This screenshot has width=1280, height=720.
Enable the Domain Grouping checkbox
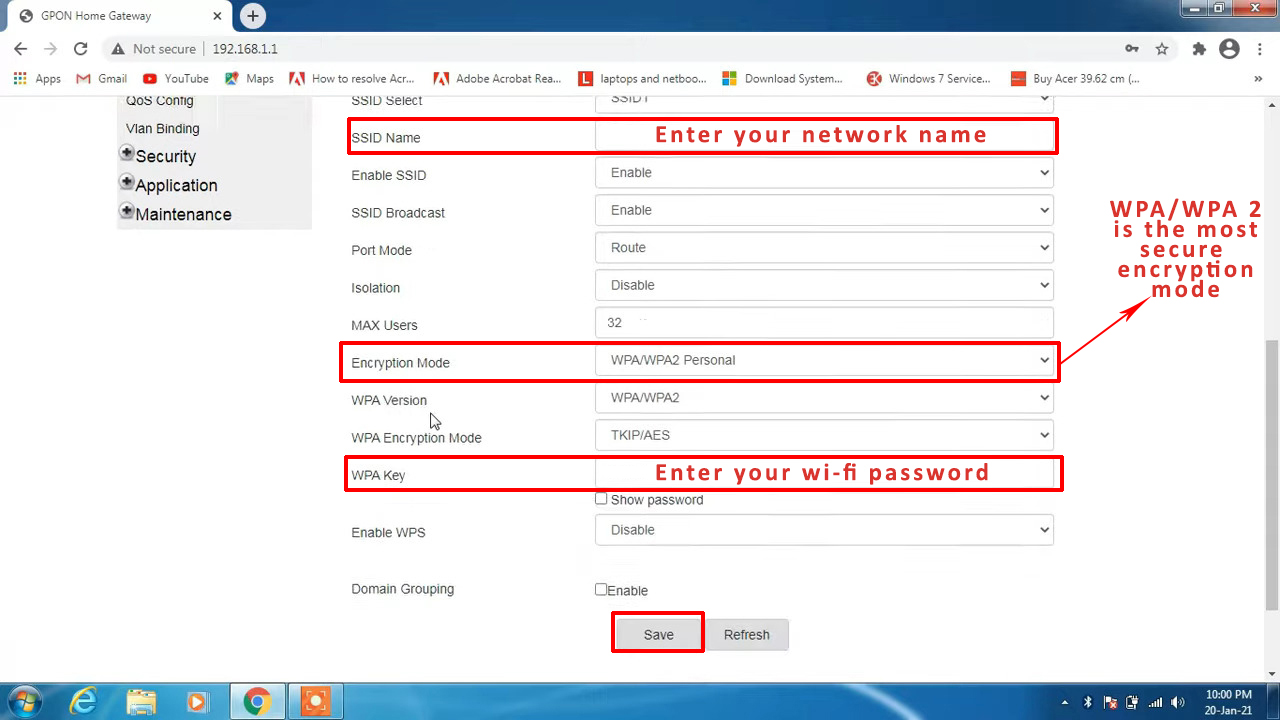601,590
